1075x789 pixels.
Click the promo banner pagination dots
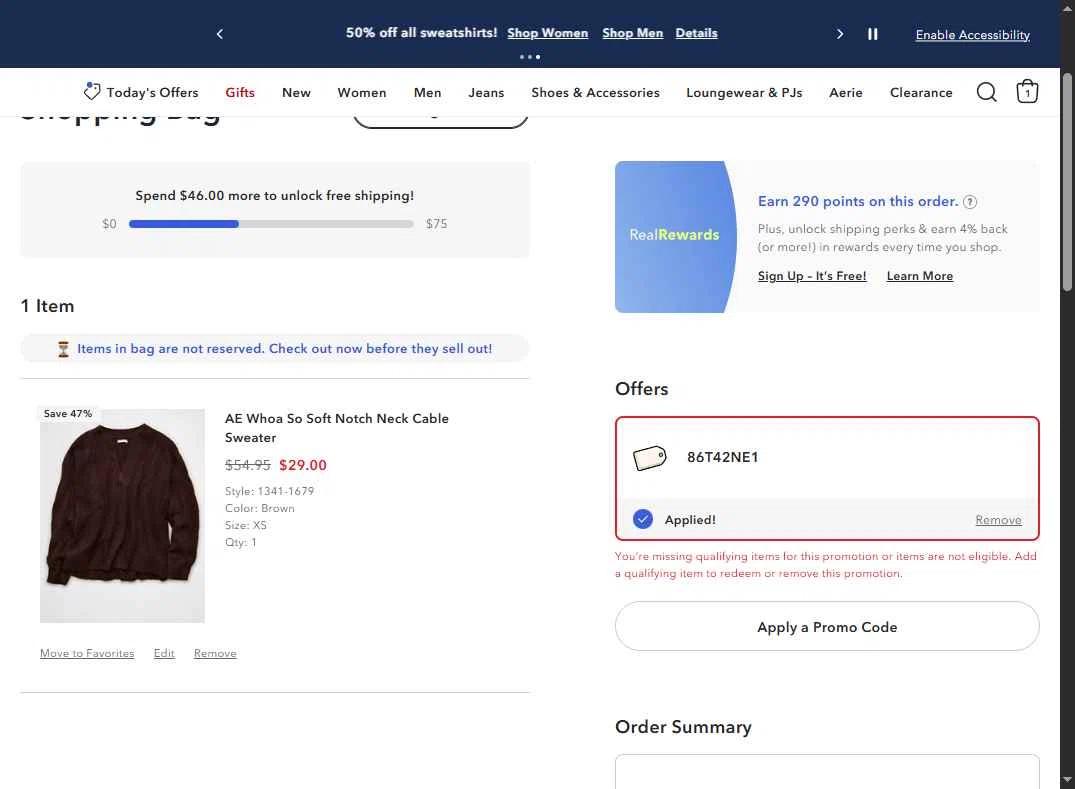pyautogui.click(x=529, y=57)
